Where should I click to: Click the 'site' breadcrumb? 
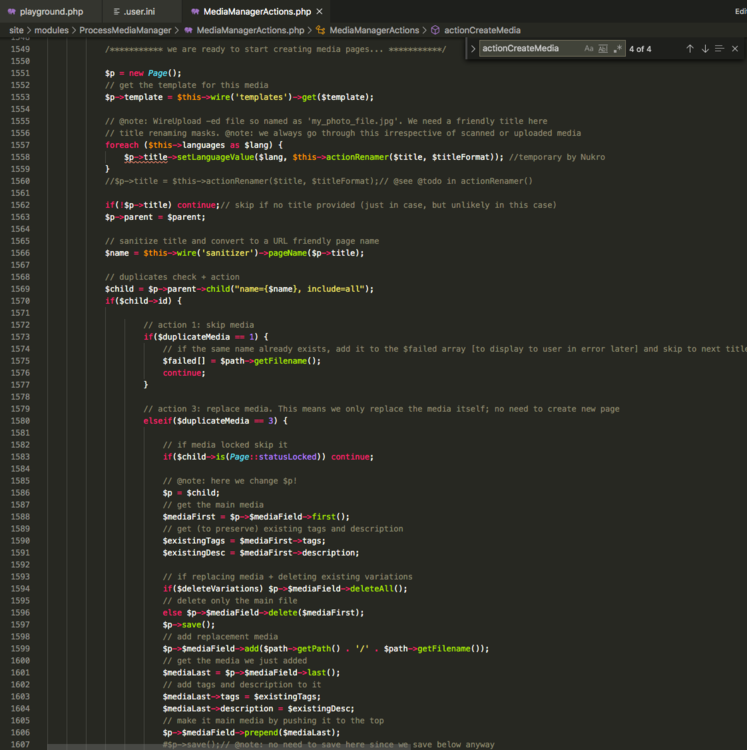point(16,30)
